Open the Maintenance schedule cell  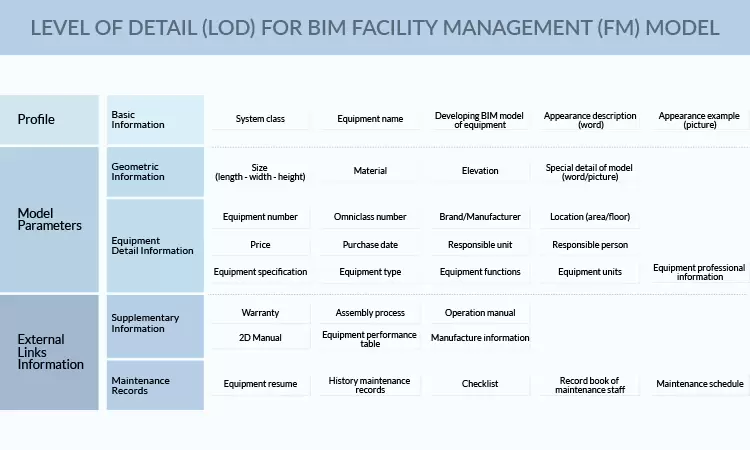point(699,384)
